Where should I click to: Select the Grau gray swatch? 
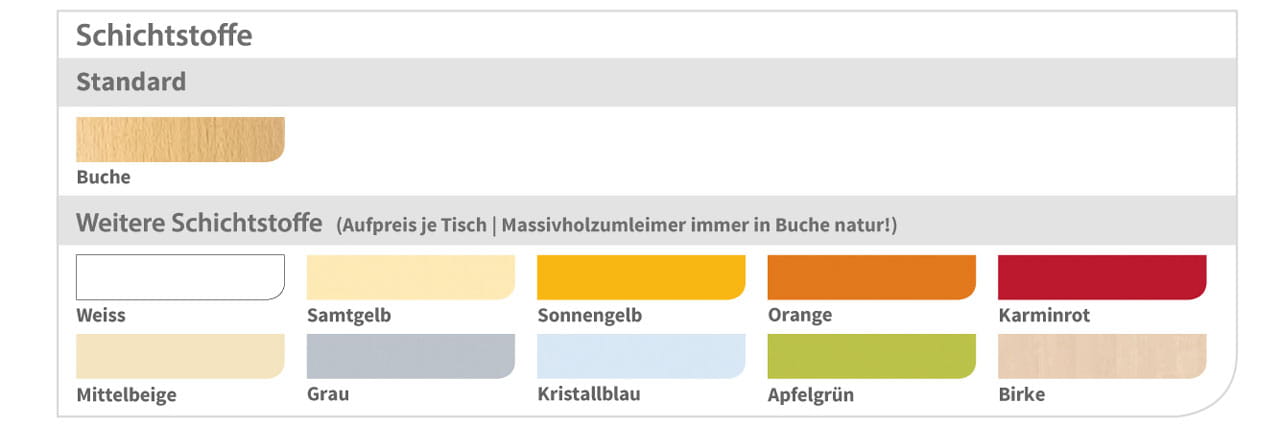tap(411, 356)
